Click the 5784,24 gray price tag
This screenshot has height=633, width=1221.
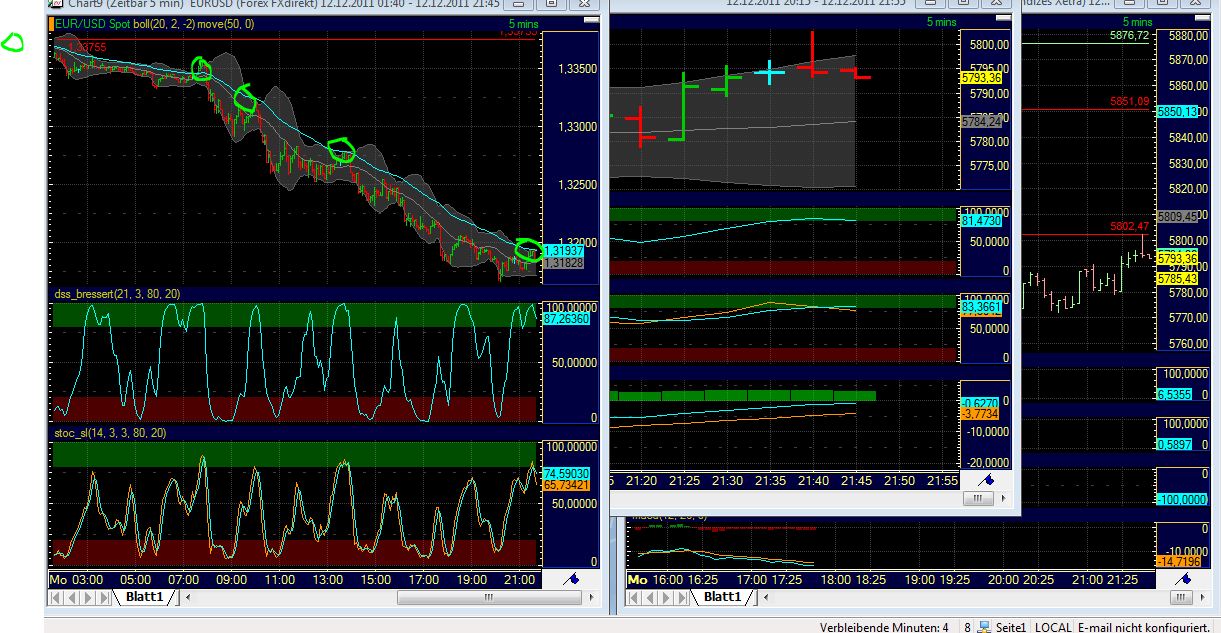coord(980,121)
